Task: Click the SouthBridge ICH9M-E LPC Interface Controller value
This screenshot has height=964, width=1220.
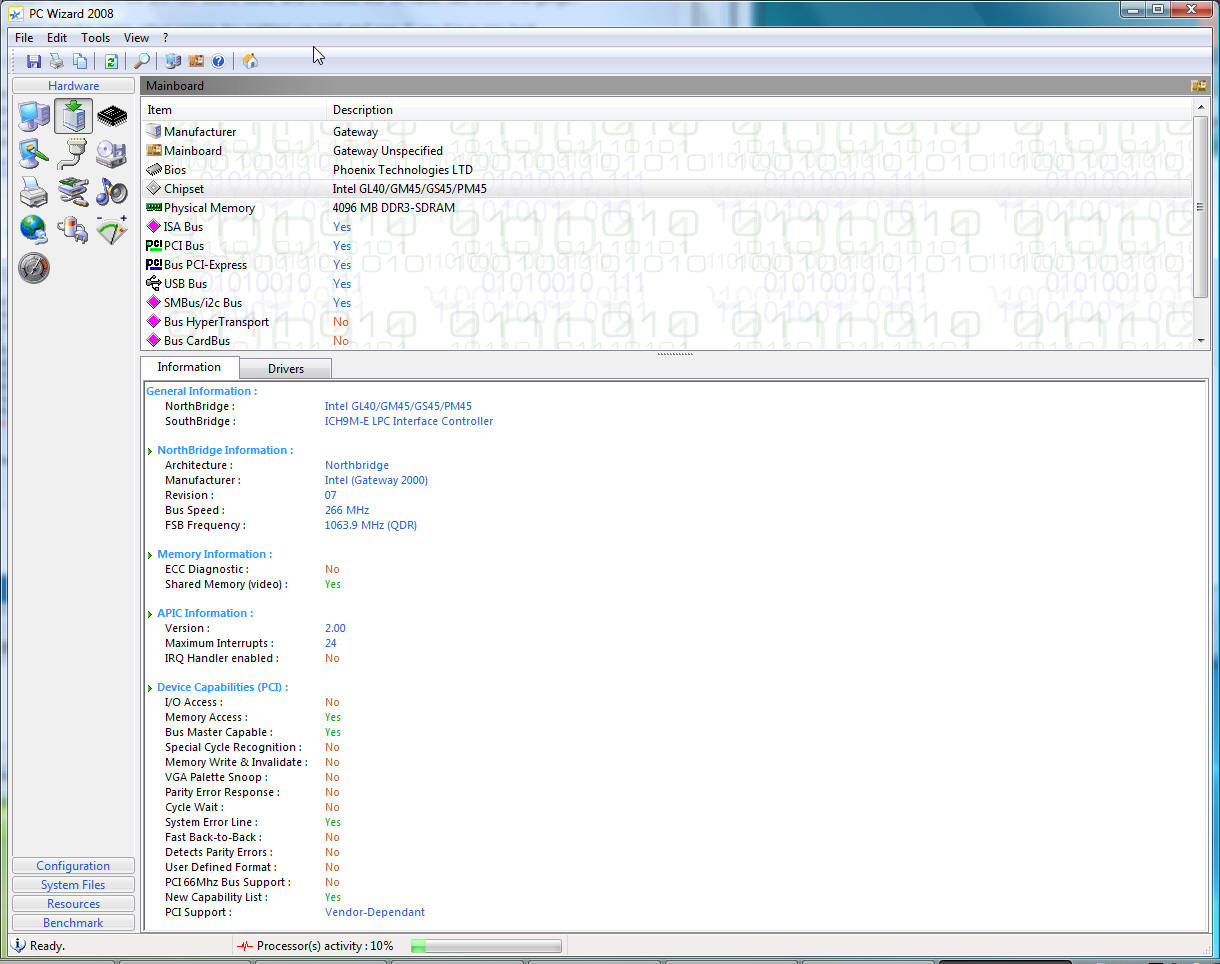Action: pos(409,422)
